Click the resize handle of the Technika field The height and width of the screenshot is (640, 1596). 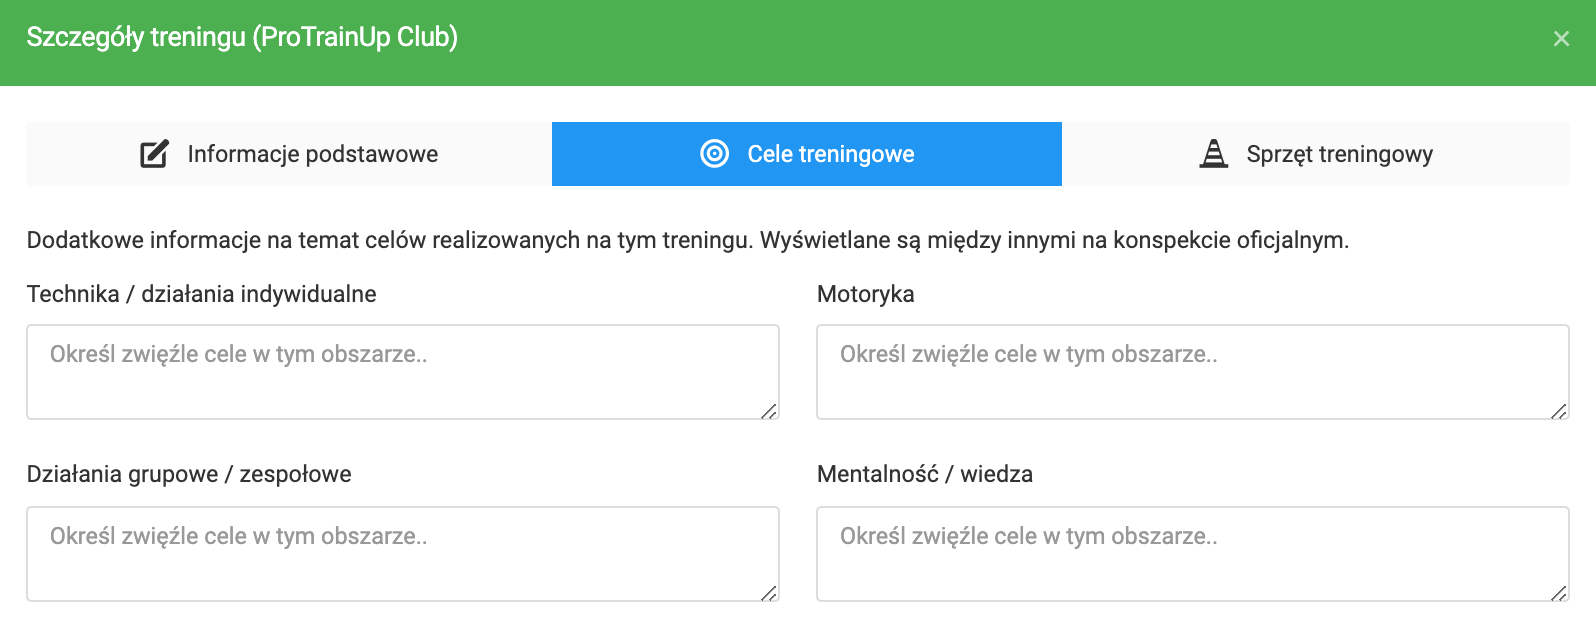pyautogui.click(x=769, y=411)
